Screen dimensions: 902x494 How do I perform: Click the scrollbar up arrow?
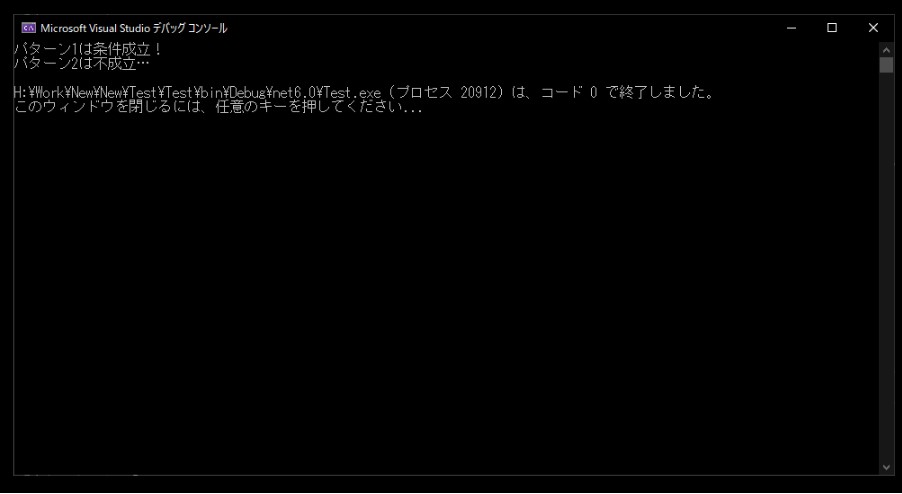click(886, 49)
